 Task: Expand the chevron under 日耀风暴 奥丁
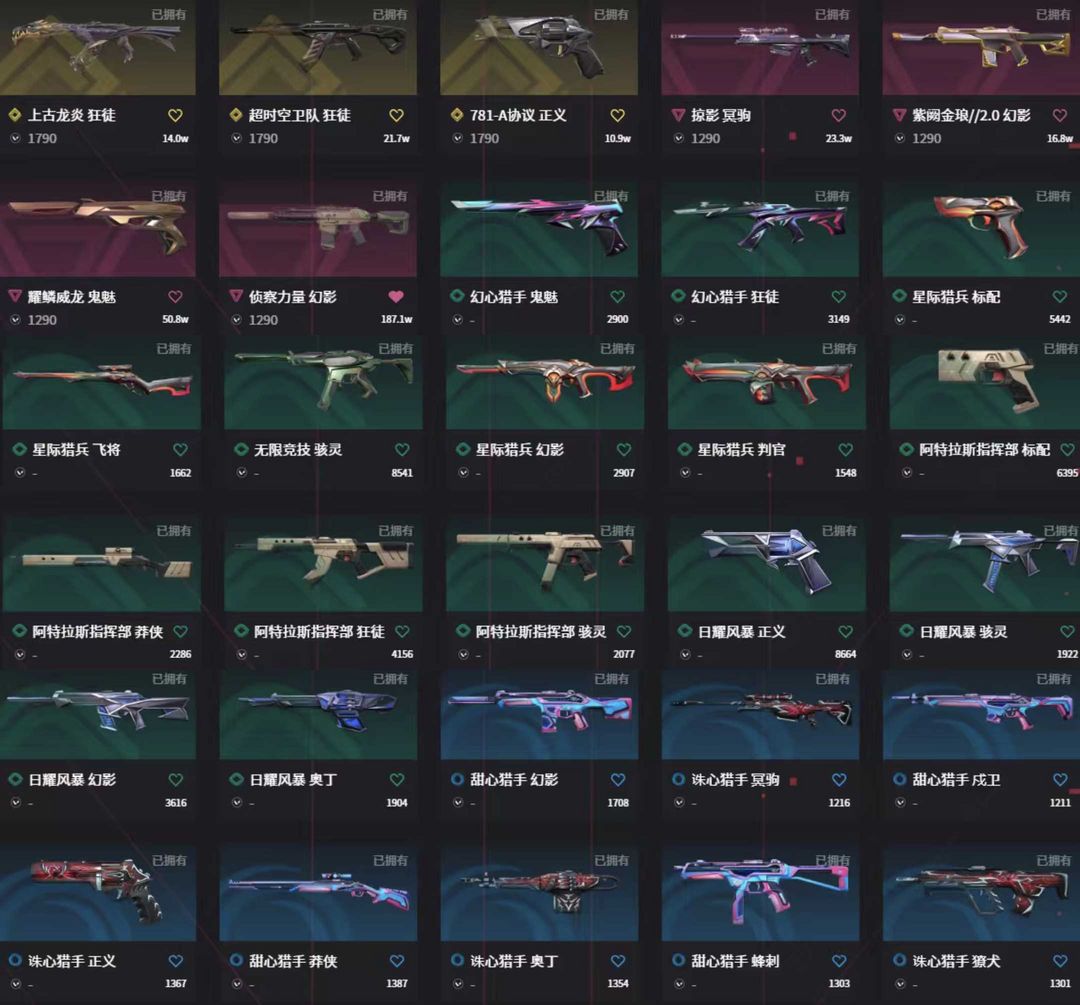tap(237, 802)
